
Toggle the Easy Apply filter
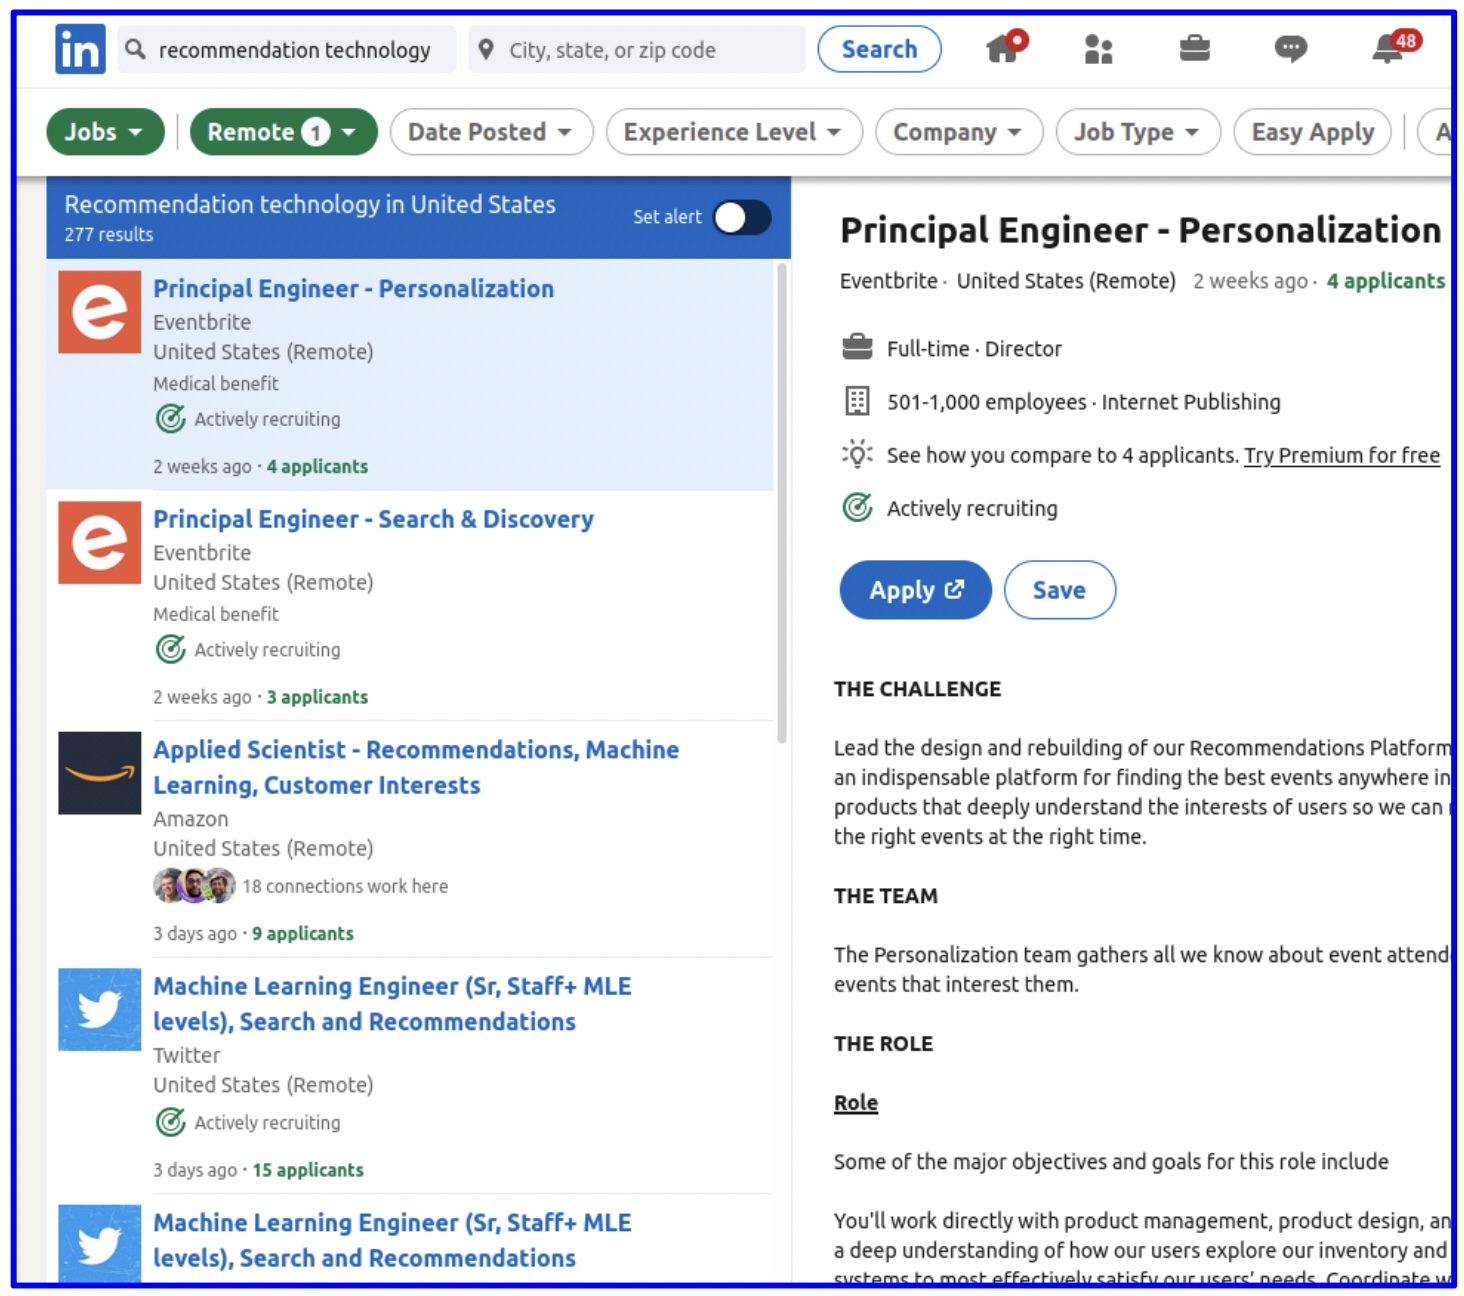click(x=1312, y=131)
